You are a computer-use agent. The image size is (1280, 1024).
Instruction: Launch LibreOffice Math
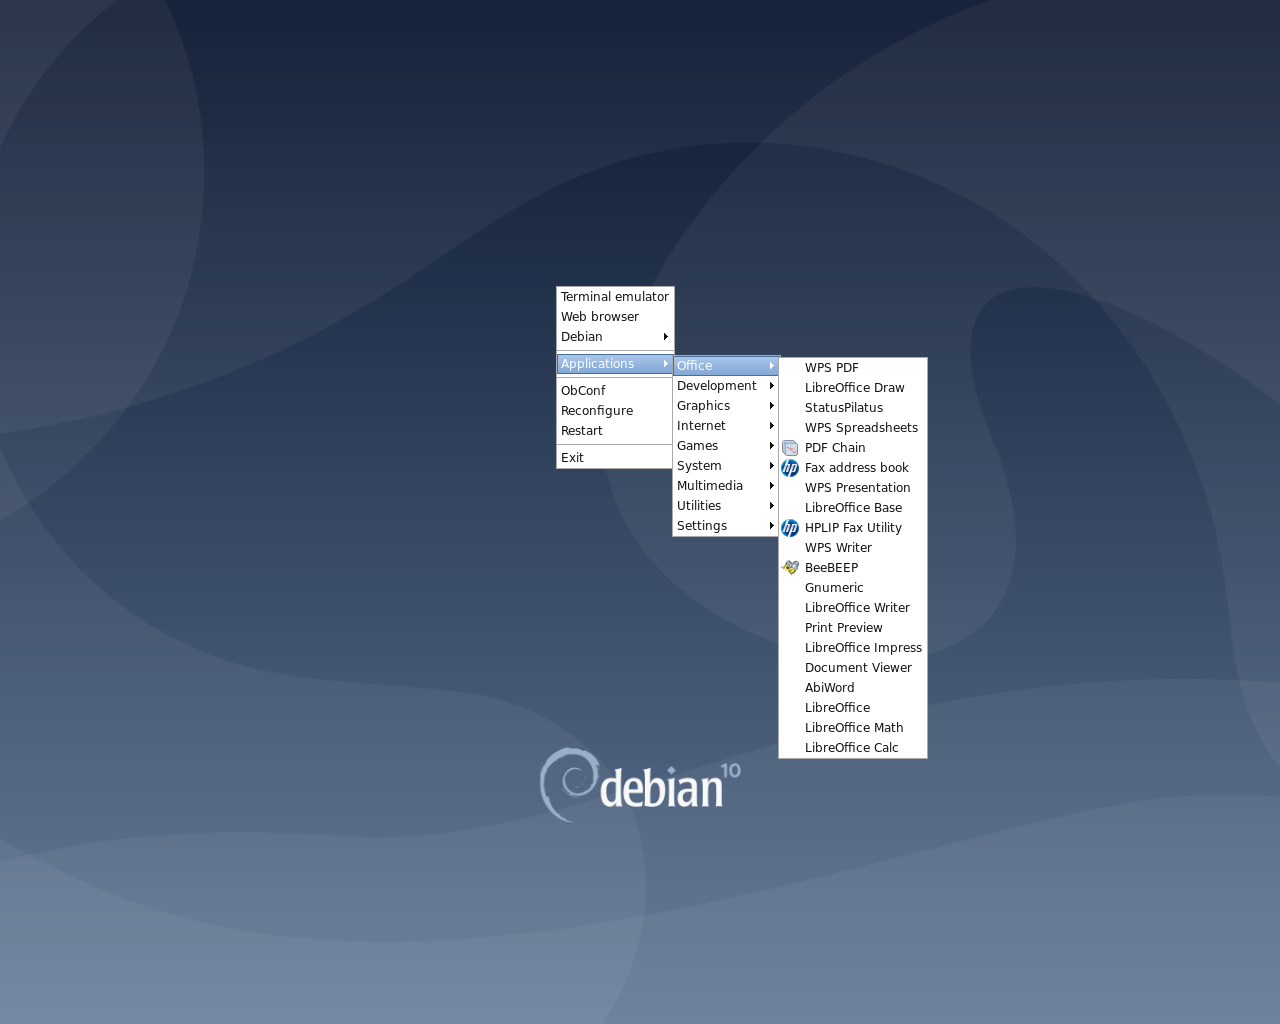(x=853, y=728)
